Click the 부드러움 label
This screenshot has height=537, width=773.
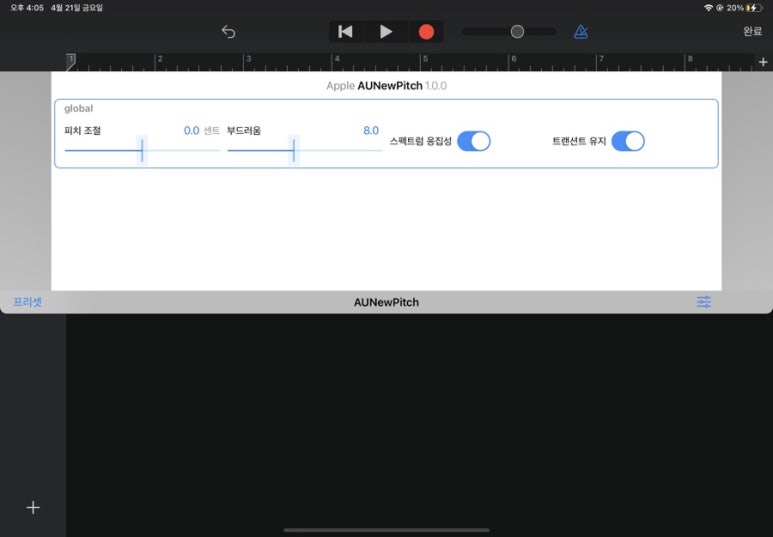pyautogui.click(x=244, y=131)
